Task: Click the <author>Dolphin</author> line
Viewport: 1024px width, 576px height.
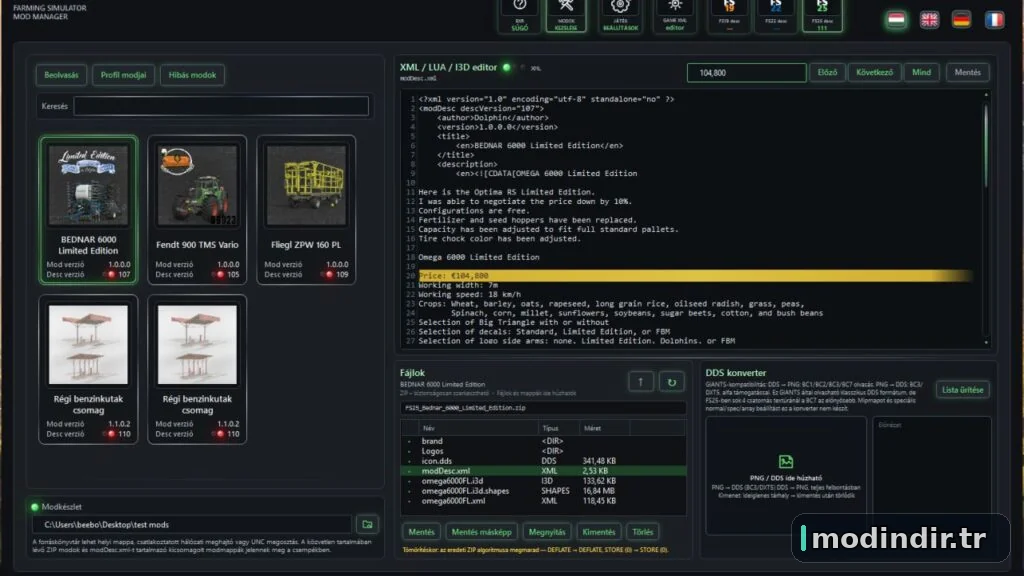Action: click(493, 118)
